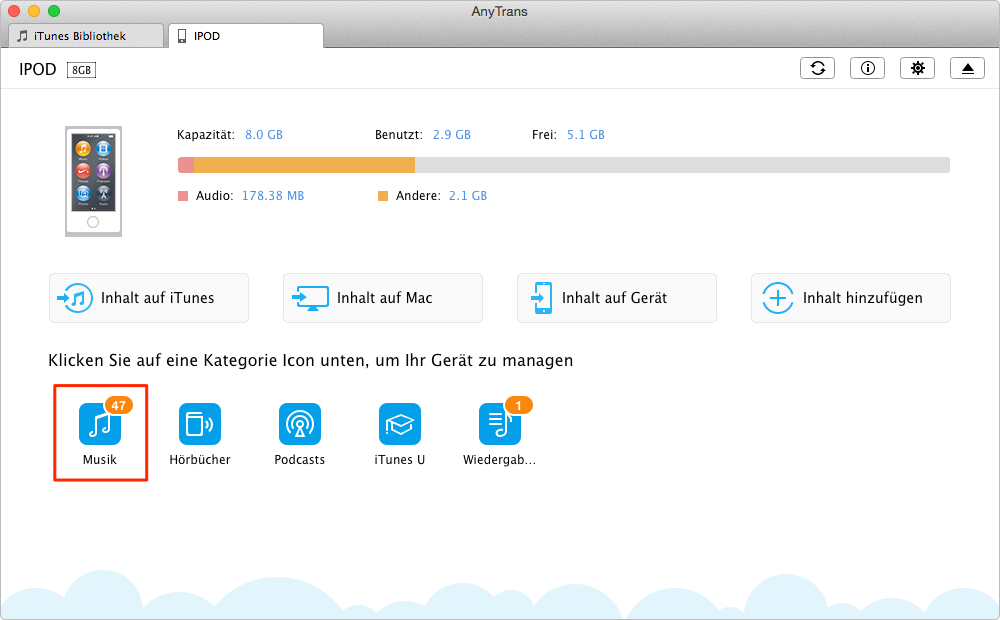Click the Andere size 2.1 GB
Image resolution: width=1000 pixels, height=620 pixels.
click(x=468, y=196)
